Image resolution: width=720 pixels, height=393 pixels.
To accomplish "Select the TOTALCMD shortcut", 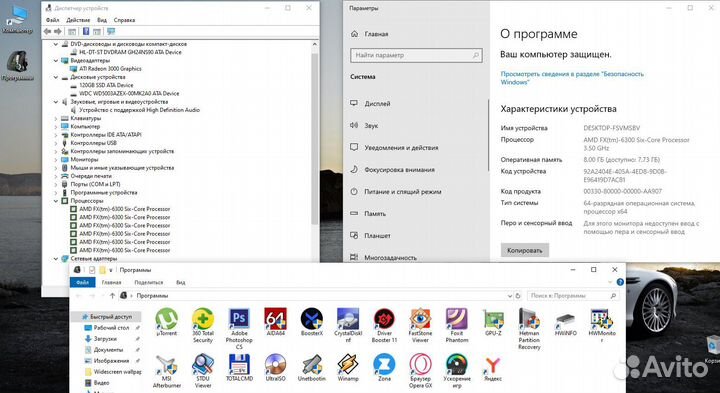I will click(239, 368).
